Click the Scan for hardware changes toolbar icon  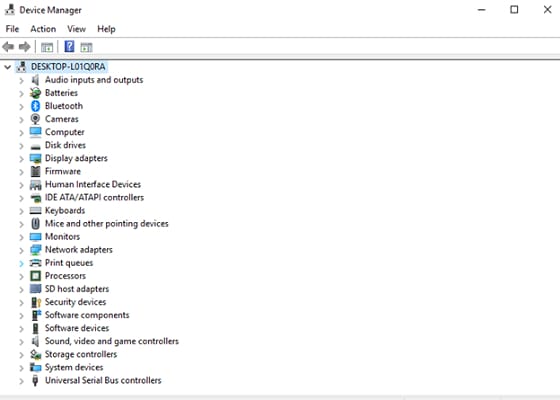pos(86,47)
